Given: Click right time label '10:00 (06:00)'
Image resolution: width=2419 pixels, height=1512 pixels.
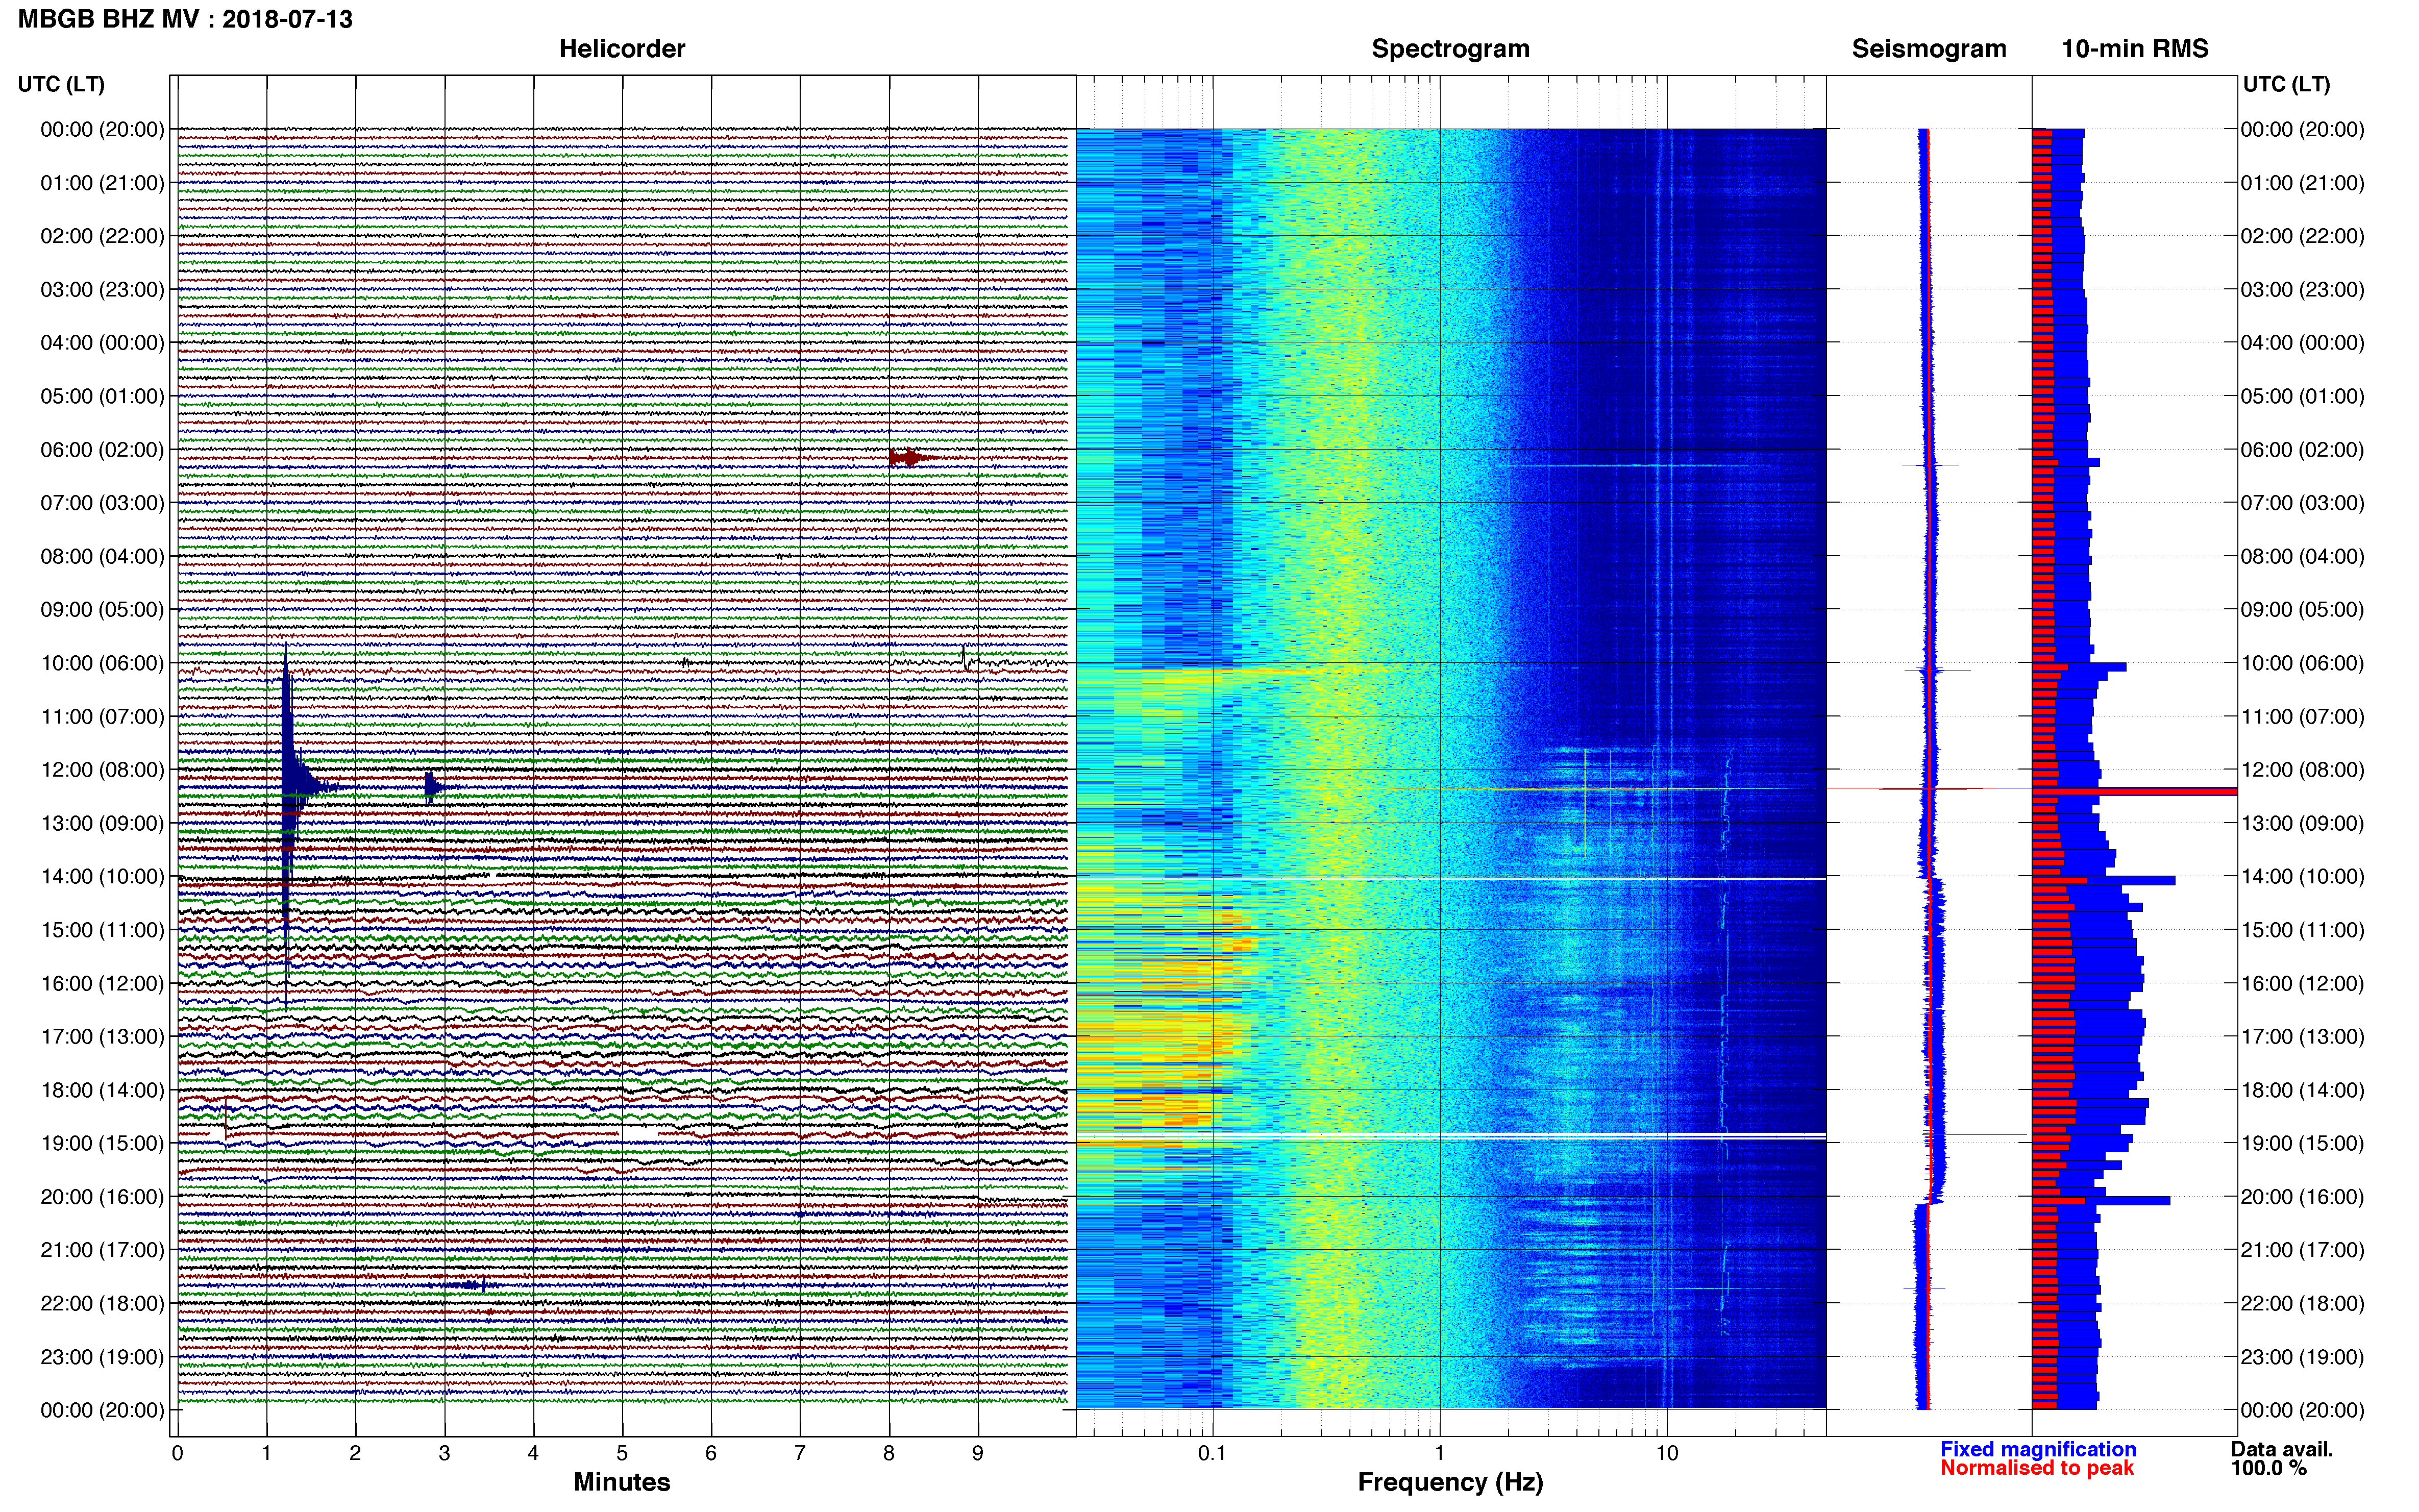Looking at the screenshot, I should [2302, 663].
